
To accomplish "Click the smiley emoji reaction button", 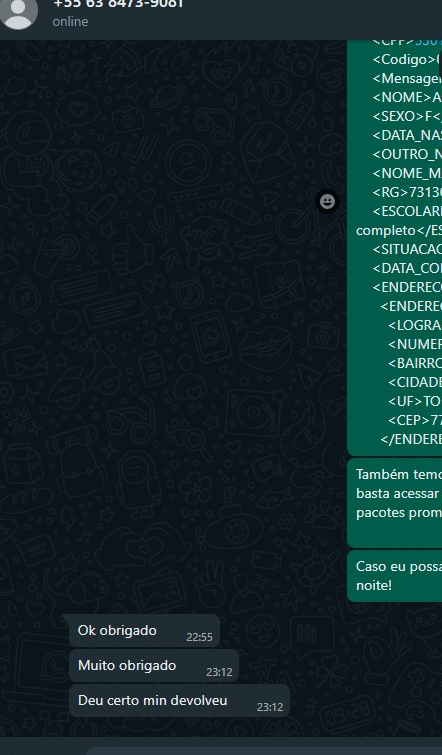I will (x=327, y=201).
